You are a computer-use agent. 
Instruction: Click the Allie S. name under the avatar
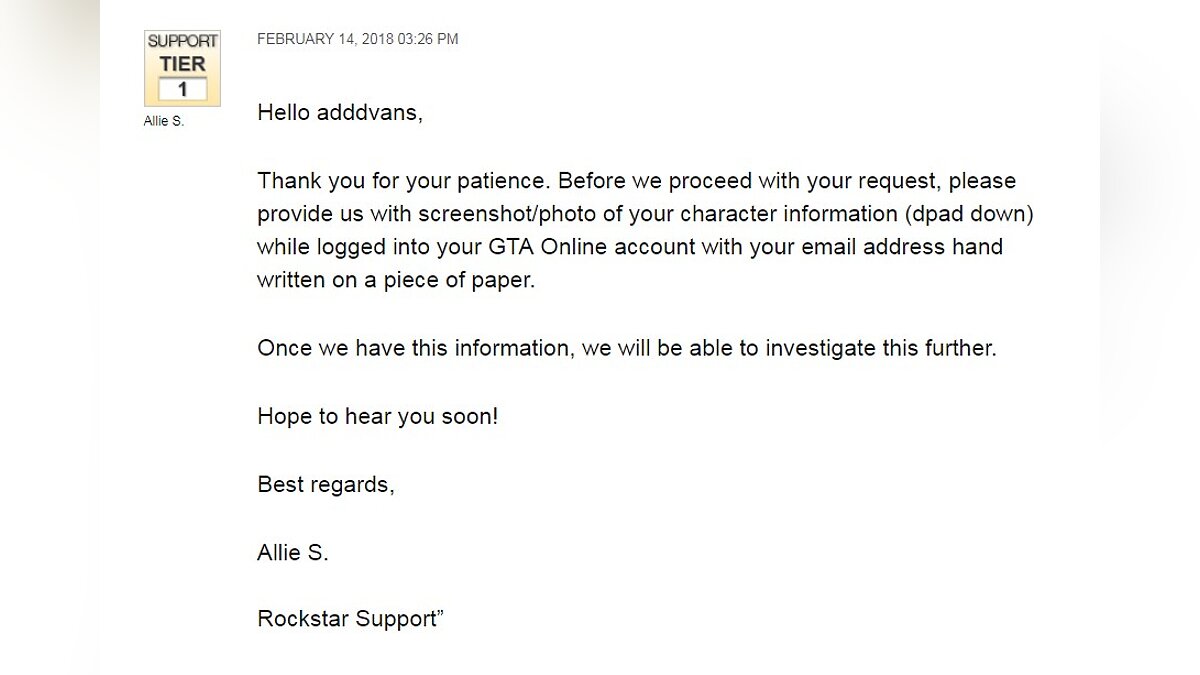tap(164, 121)
